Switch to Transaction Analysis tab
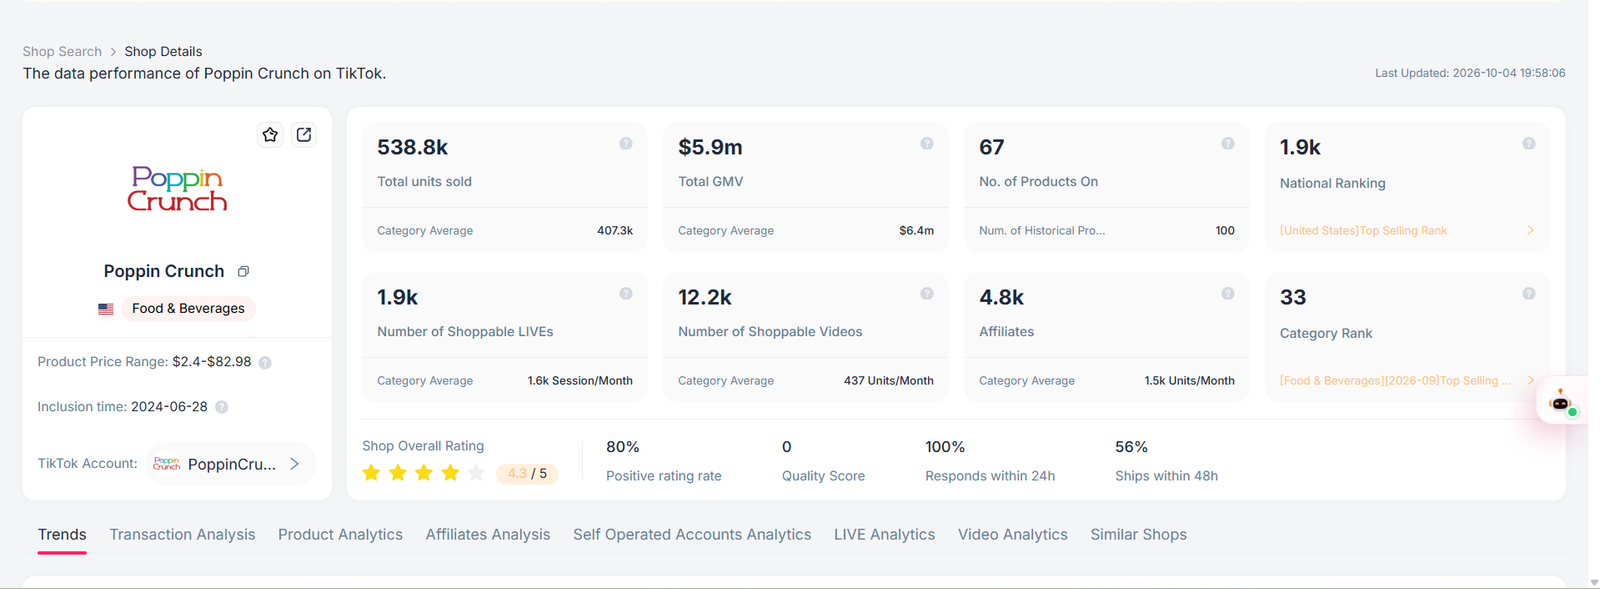The height and width of the screenshot is (589, 1600). [x=182, y=535]
